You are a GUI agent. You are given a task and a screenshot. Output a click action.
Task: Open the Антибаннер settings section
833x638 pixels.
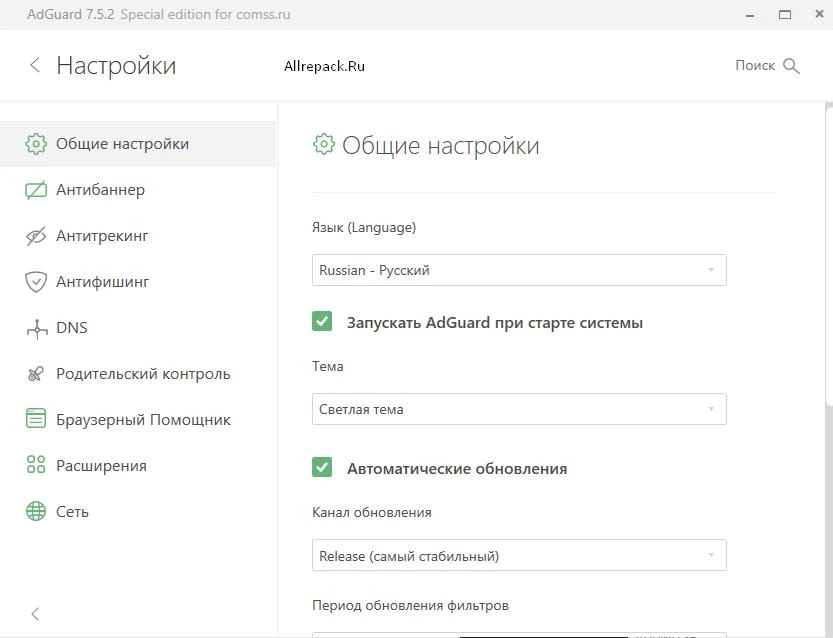tap(138, 190)
